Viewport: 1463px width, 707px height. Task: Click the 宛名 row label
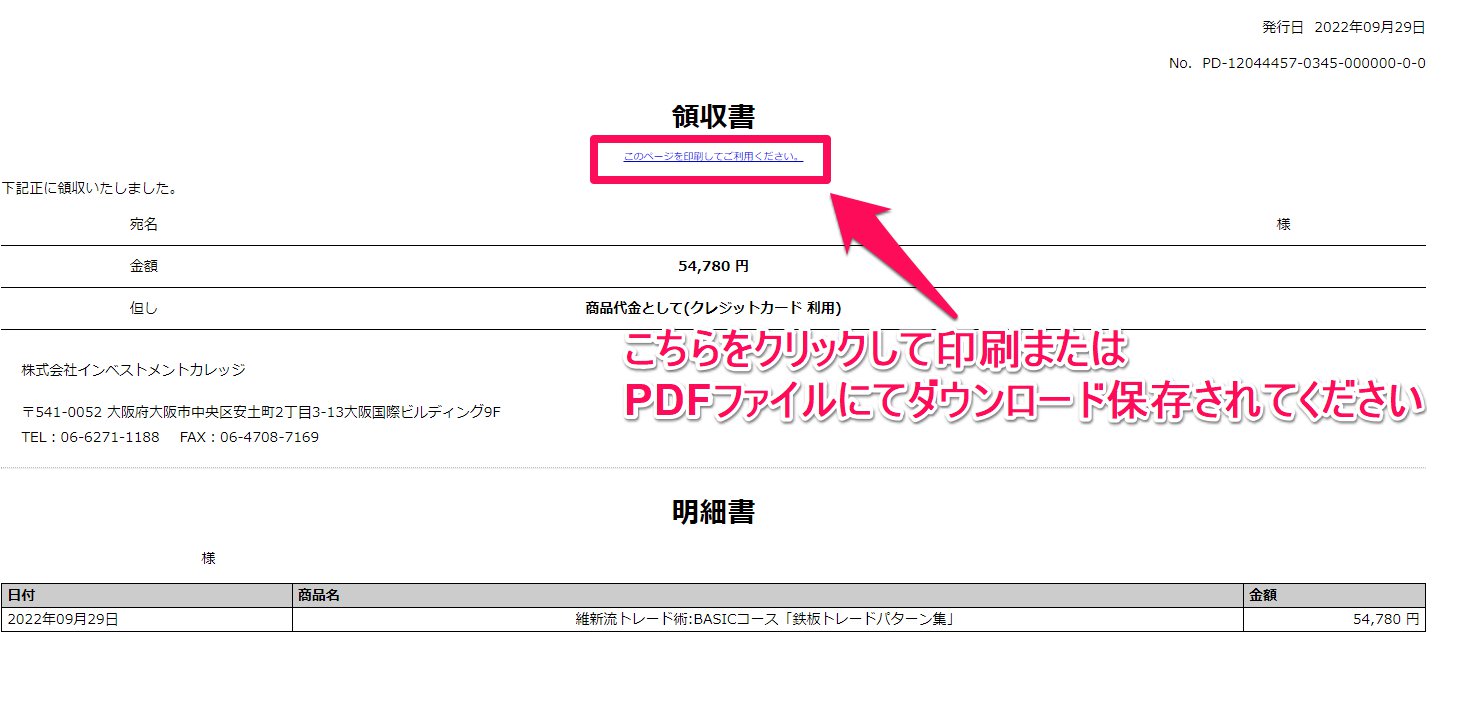(x=144, y=224)
